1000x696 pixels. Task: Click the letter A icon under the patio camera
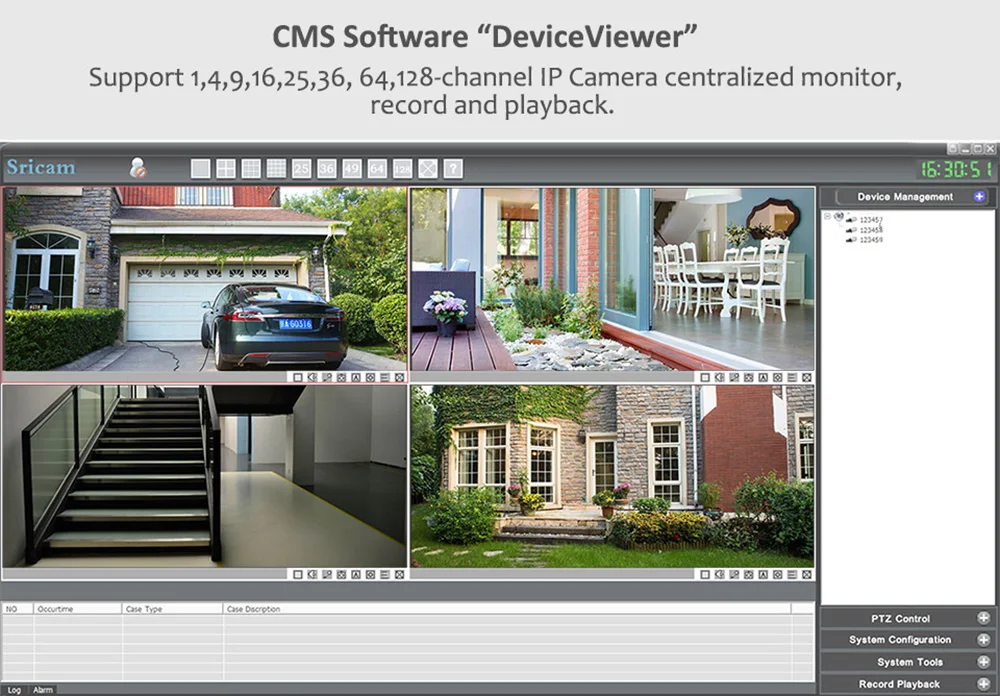[x=763, y=378]
